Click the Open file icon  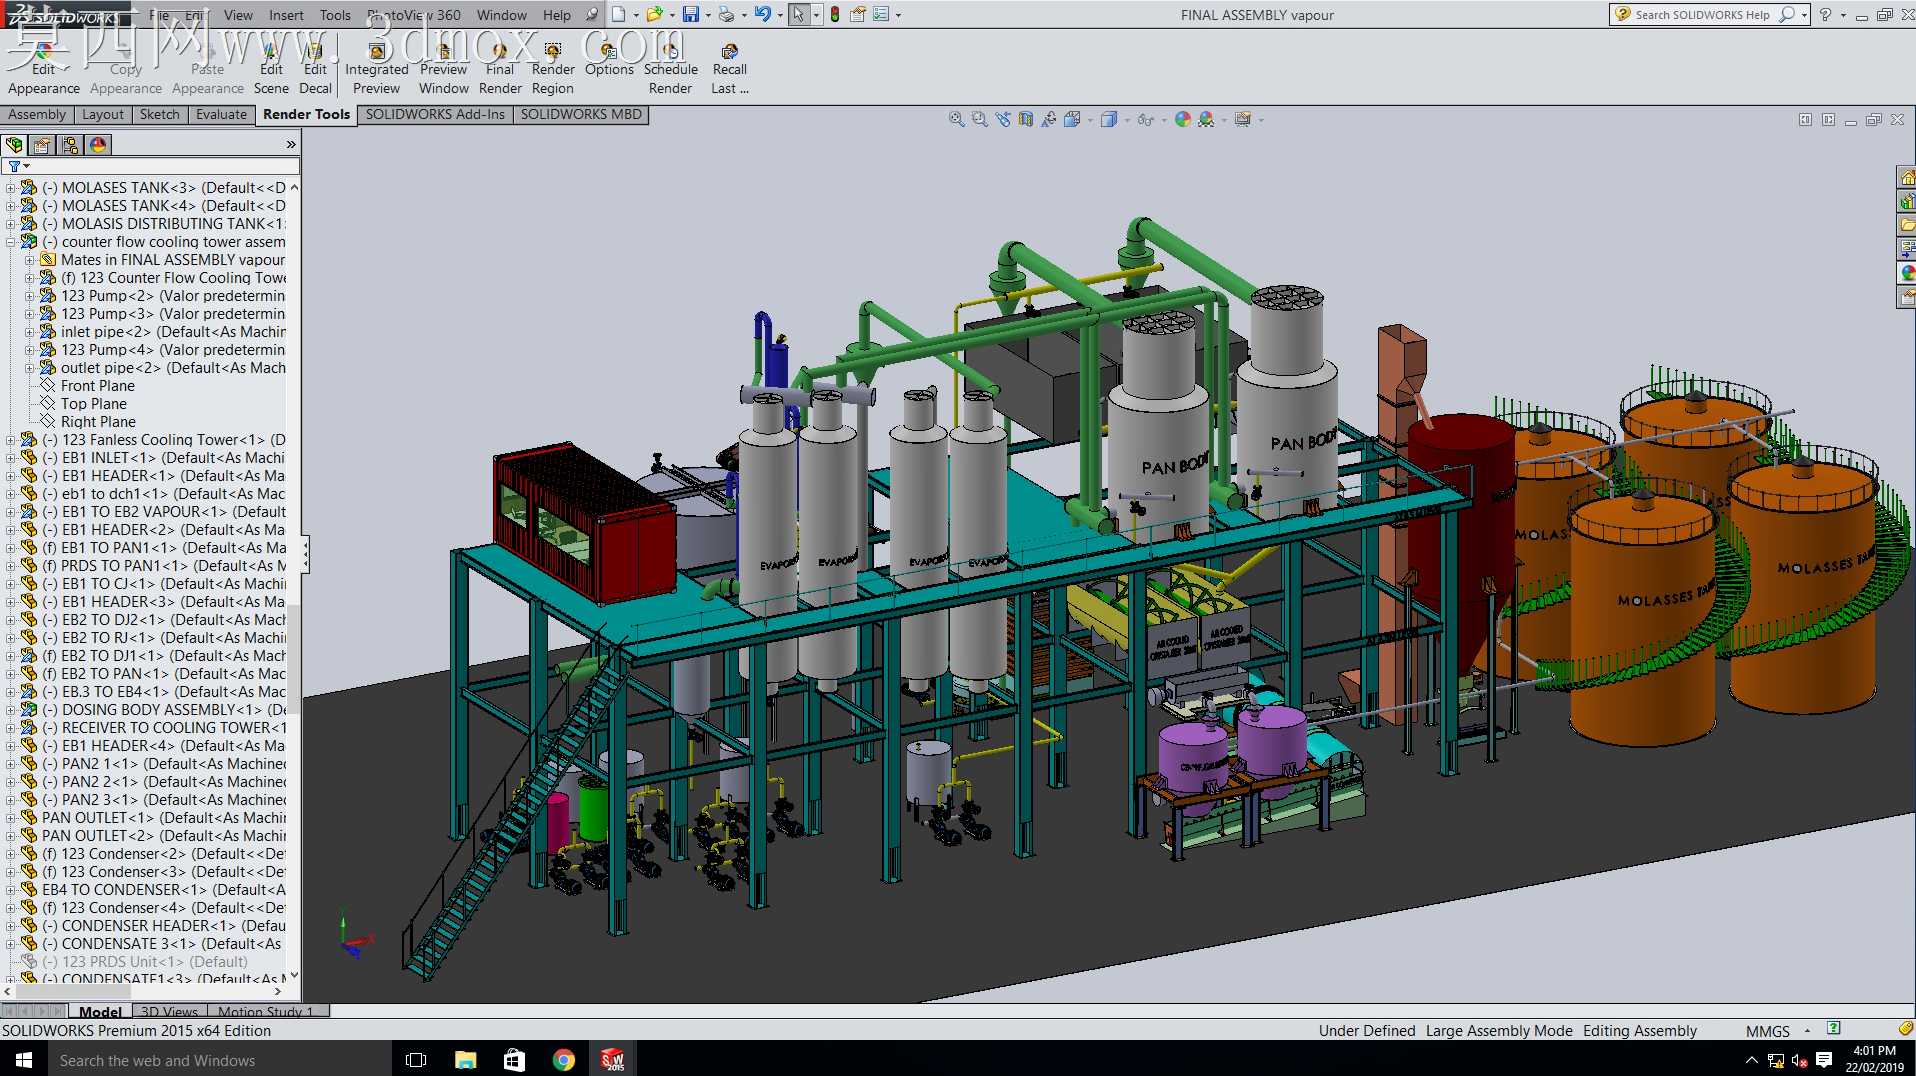[x=654, y=15]
